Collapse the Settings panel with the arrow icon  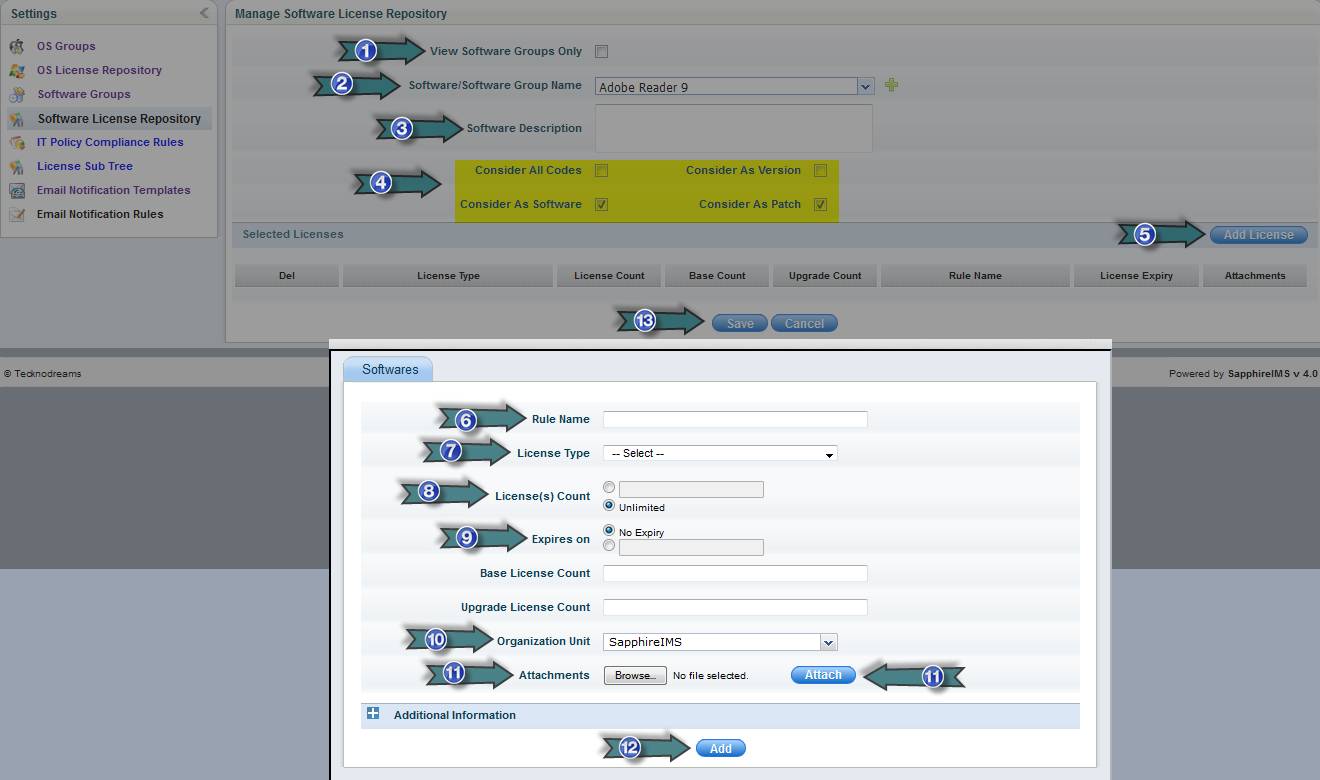click(204, 13)
